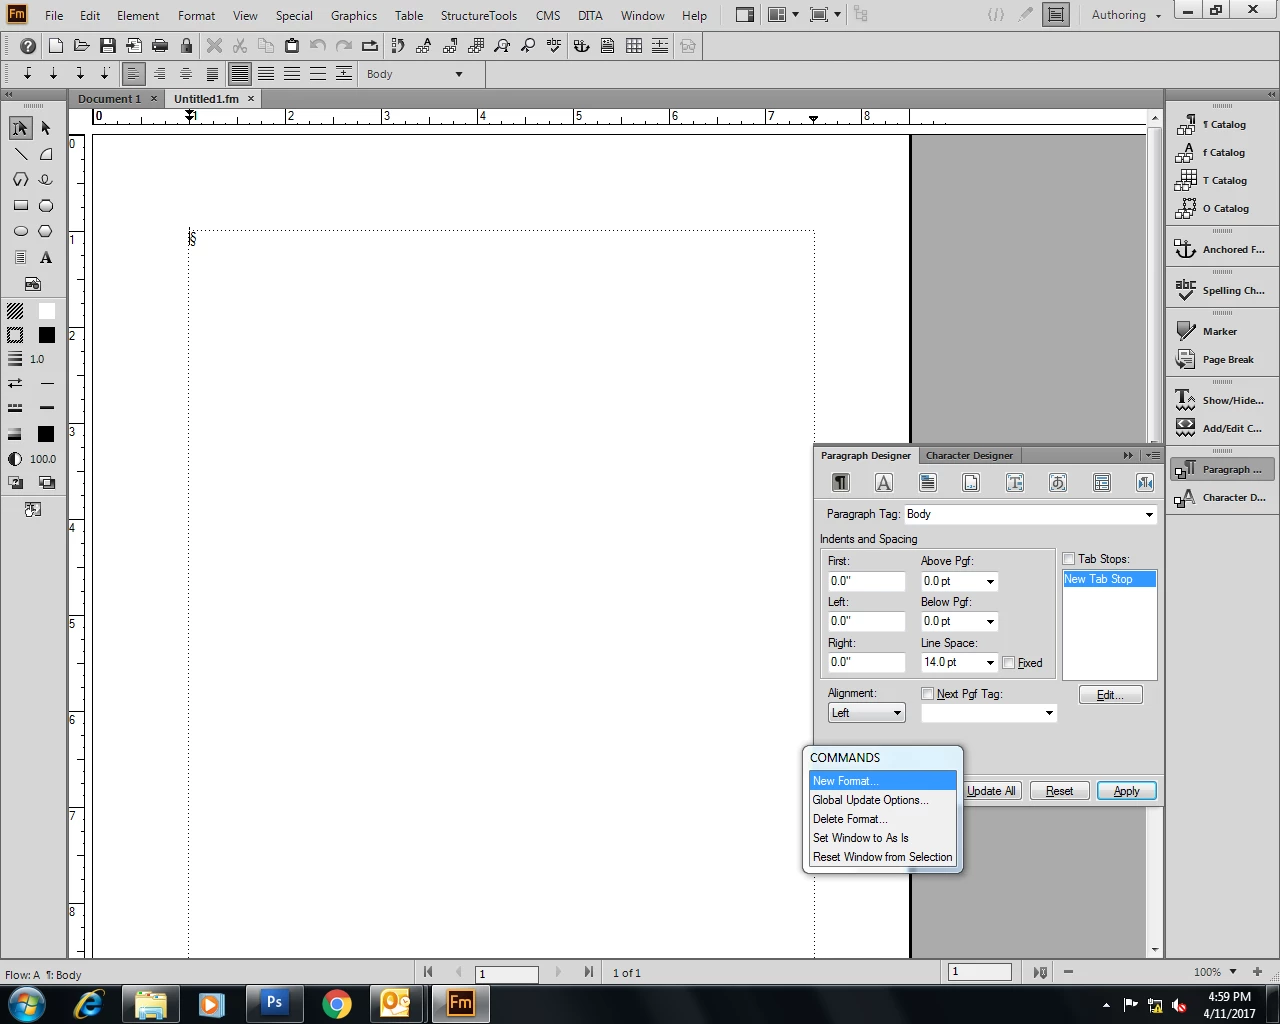Click the Update All button

coord(991,791)
